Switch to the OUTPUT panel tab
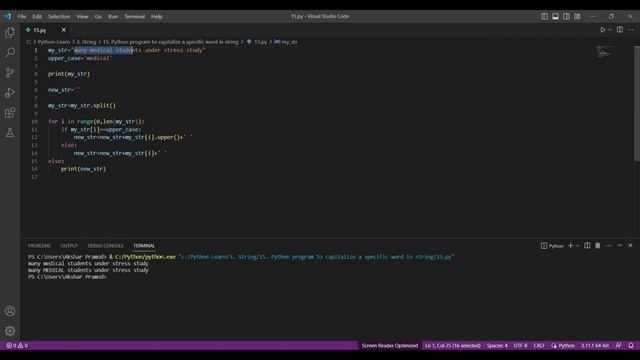640x360 pixels. coord(69,246)
